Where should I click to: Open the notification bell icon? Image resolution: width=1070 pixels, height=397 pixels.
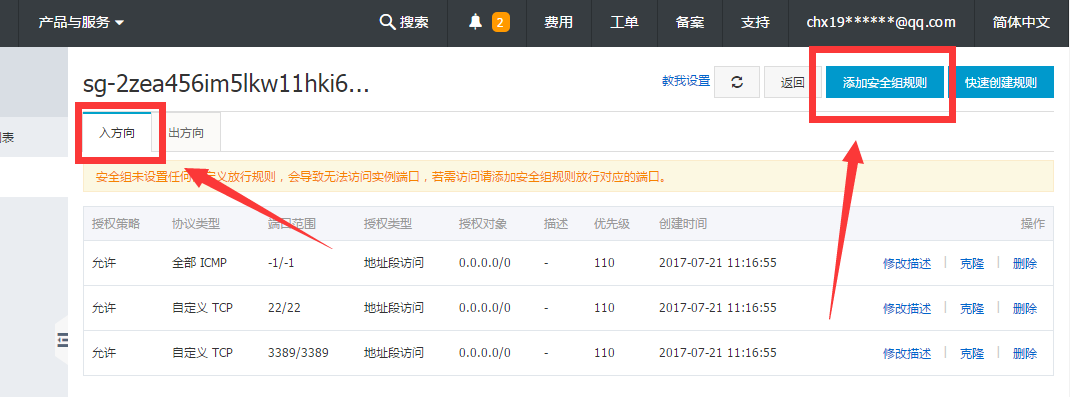[476, 23]
